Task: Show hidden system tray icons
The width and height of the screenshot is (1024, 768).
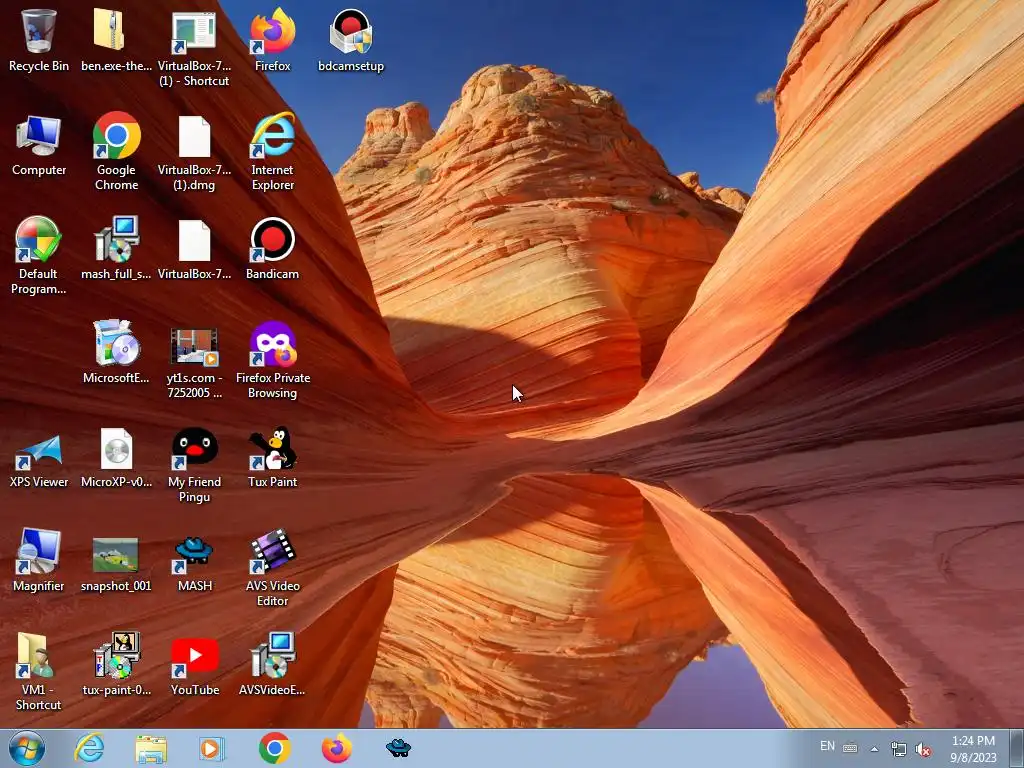Action: 874,749
